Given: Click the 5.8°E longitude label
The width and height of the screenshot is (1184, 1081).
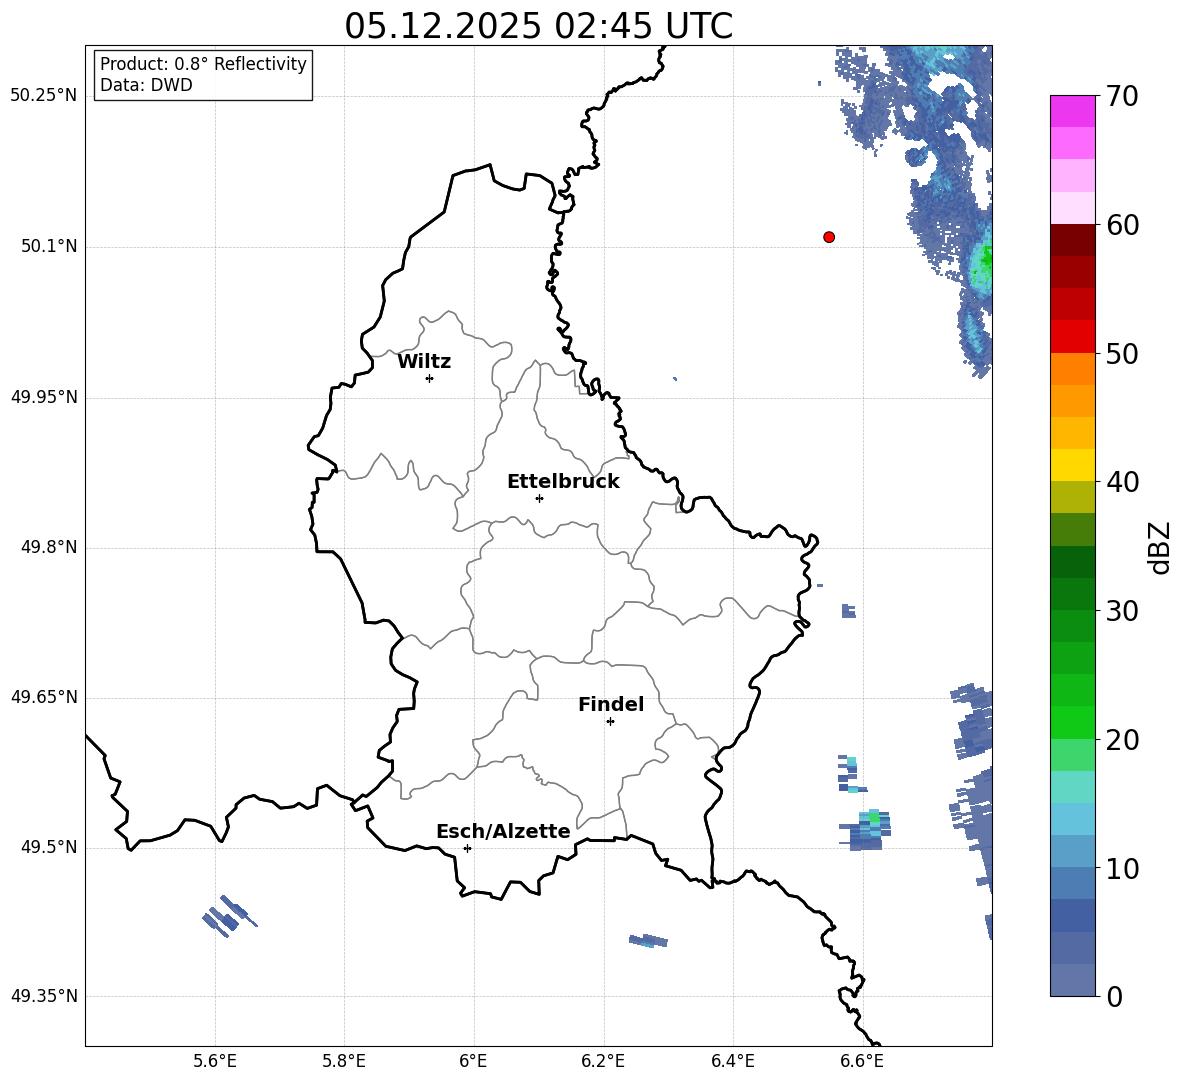Looking at the screenshot, I should 344,1061.
